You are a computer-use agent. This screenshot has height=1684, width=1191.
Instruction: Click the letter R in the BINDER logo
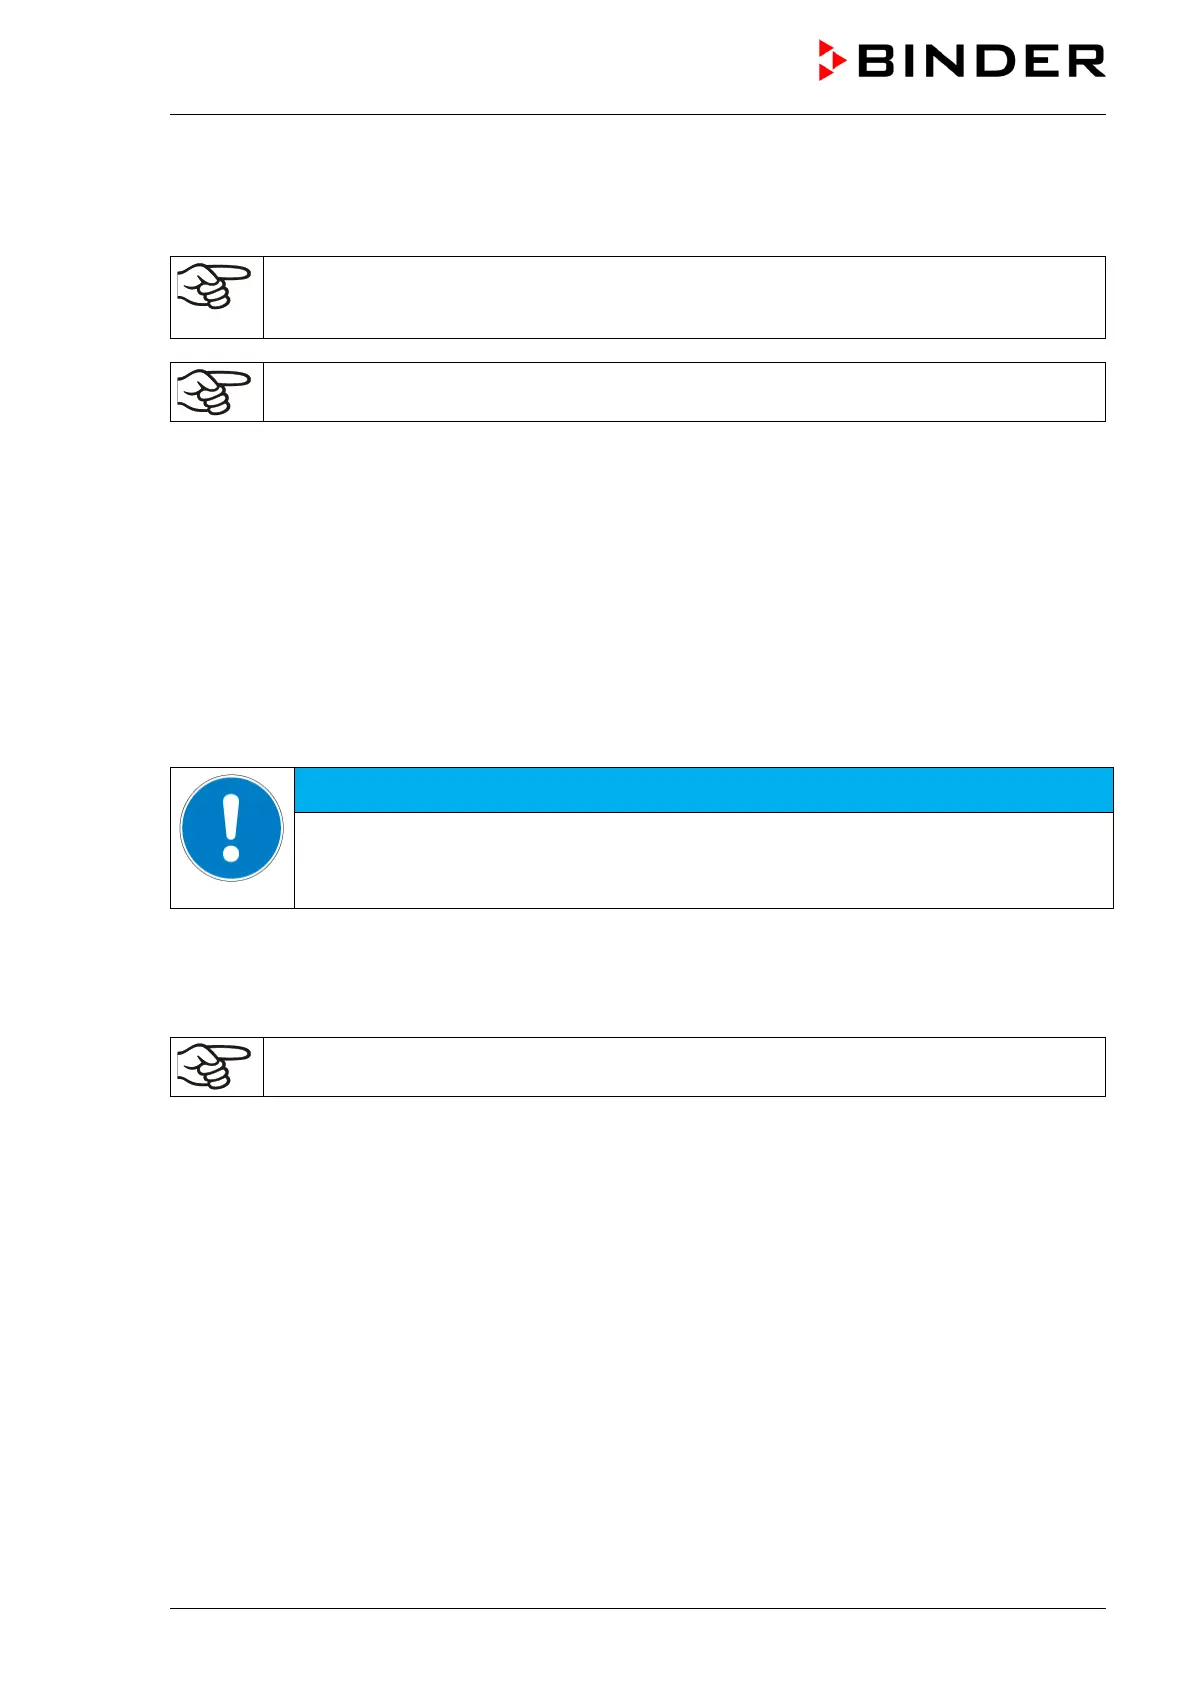tap(1083, 61)
